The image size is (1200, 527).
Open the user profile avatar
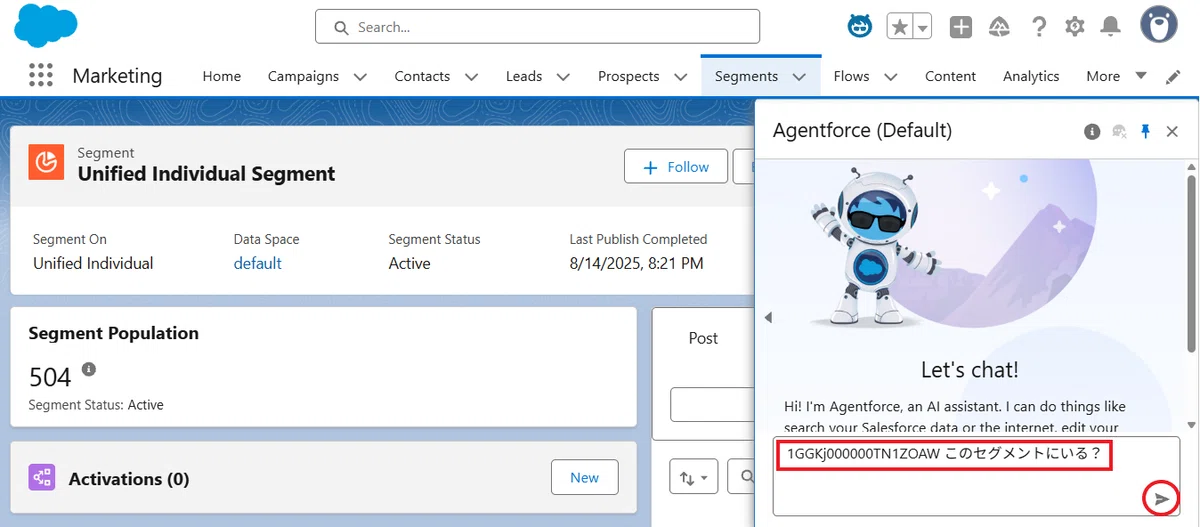[1158, 25]
